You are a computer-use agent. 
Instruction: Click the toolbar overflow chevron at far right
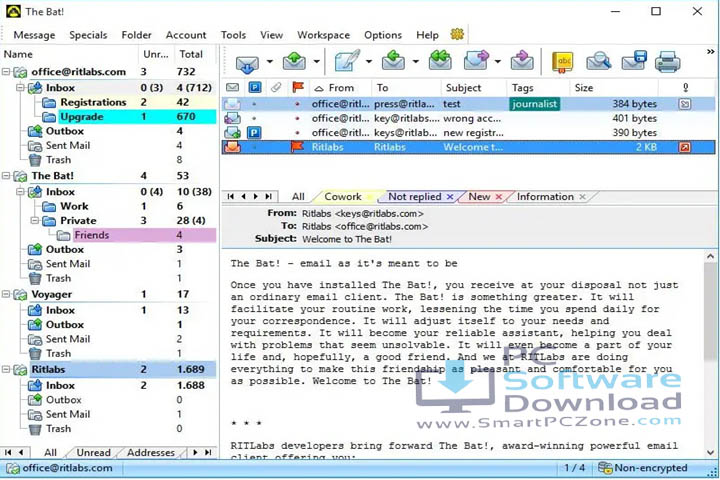(x=710, y=52)
